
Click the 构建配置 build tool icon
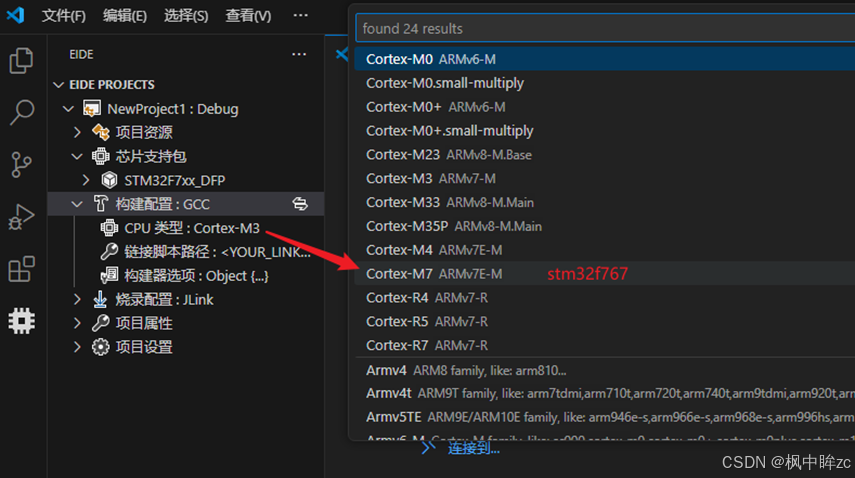click(100, 204)
